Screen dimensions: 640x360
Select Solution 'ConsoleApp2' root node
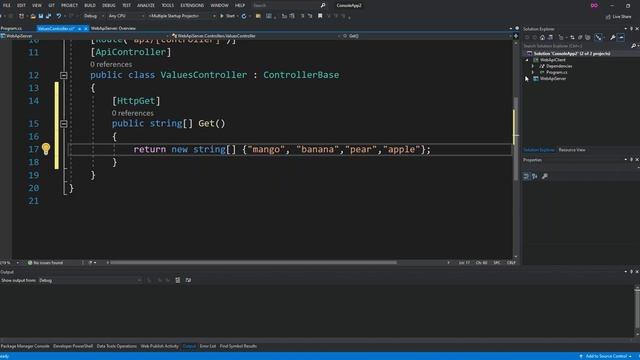point(571,53)
